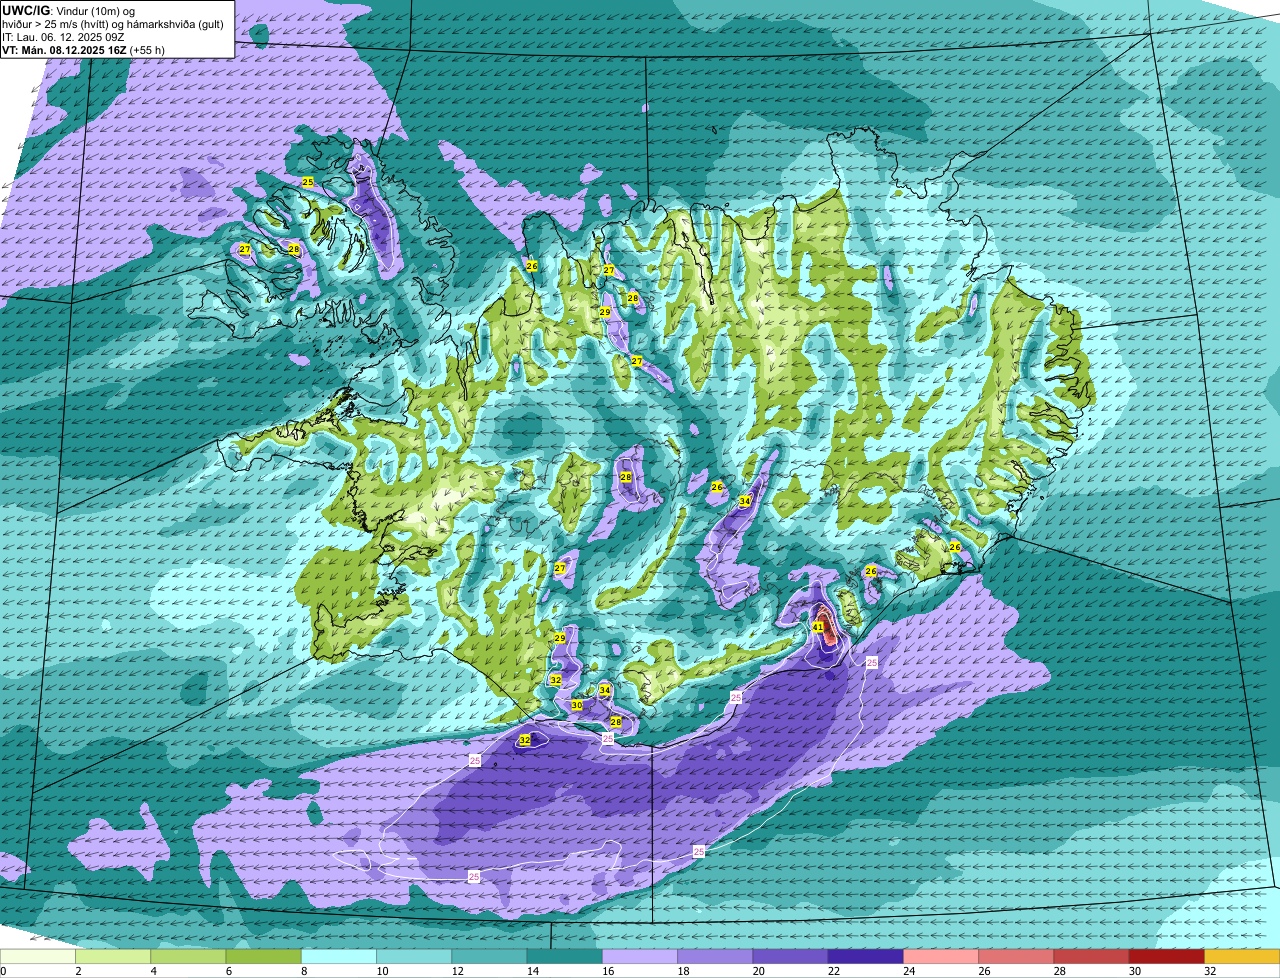Select the 30–32 m/s dark red legend swatch
The width and height of the screenshot is (1280, 978).
1167,957
